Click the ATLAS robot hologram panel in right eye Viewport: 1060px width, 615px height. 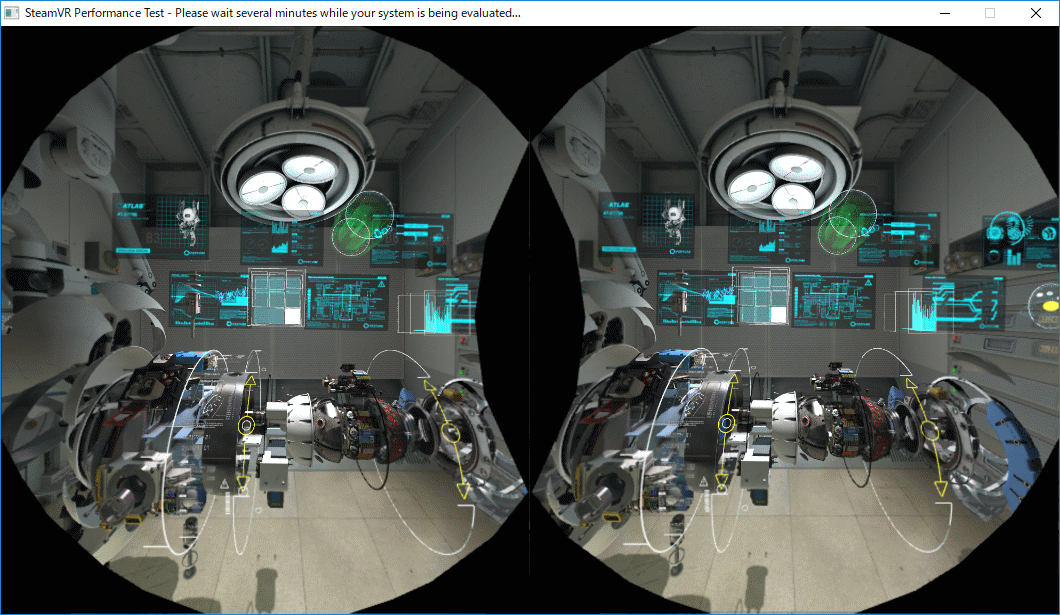tap(647, 226)
